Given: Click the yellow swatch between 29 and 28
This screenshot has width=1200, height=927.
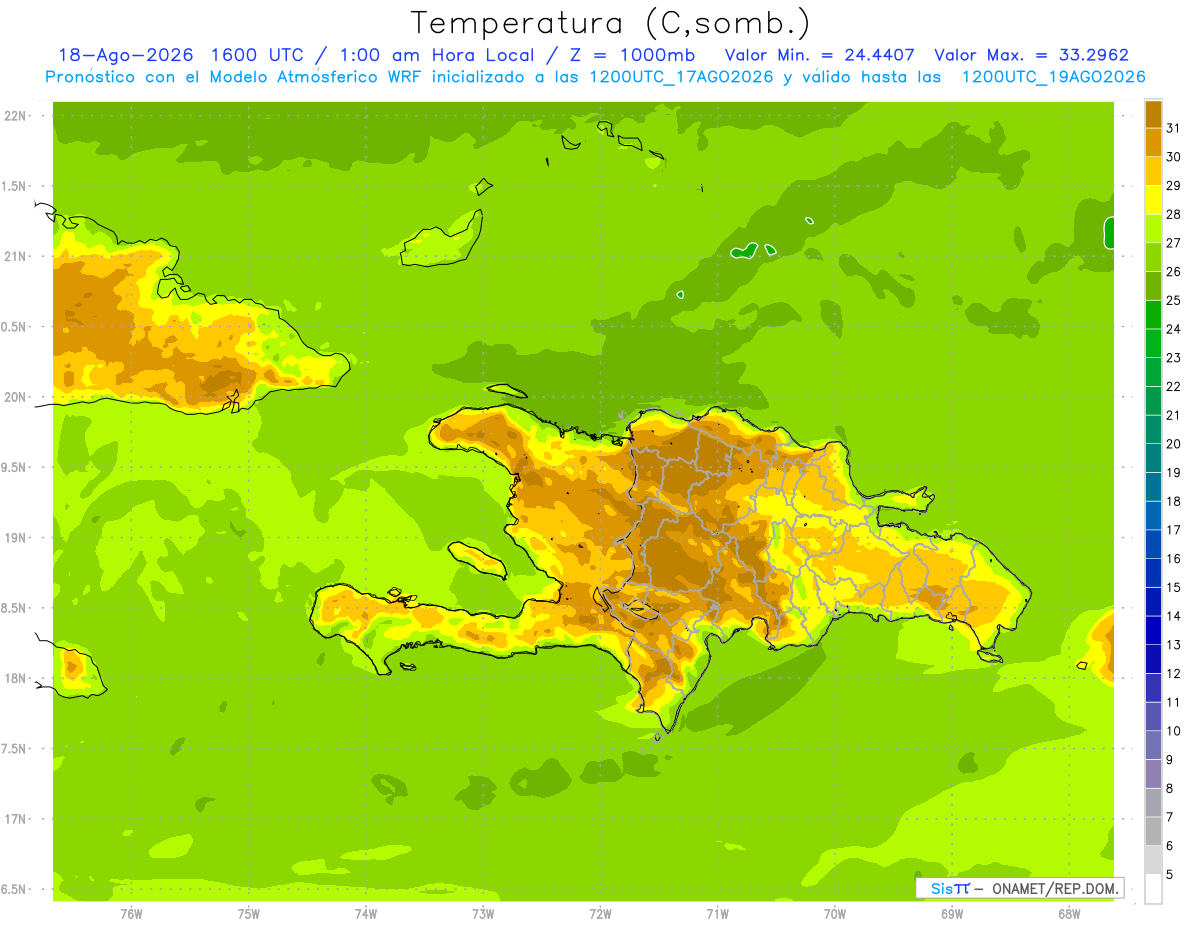Looking at the screenshot, I should 1153,200.
